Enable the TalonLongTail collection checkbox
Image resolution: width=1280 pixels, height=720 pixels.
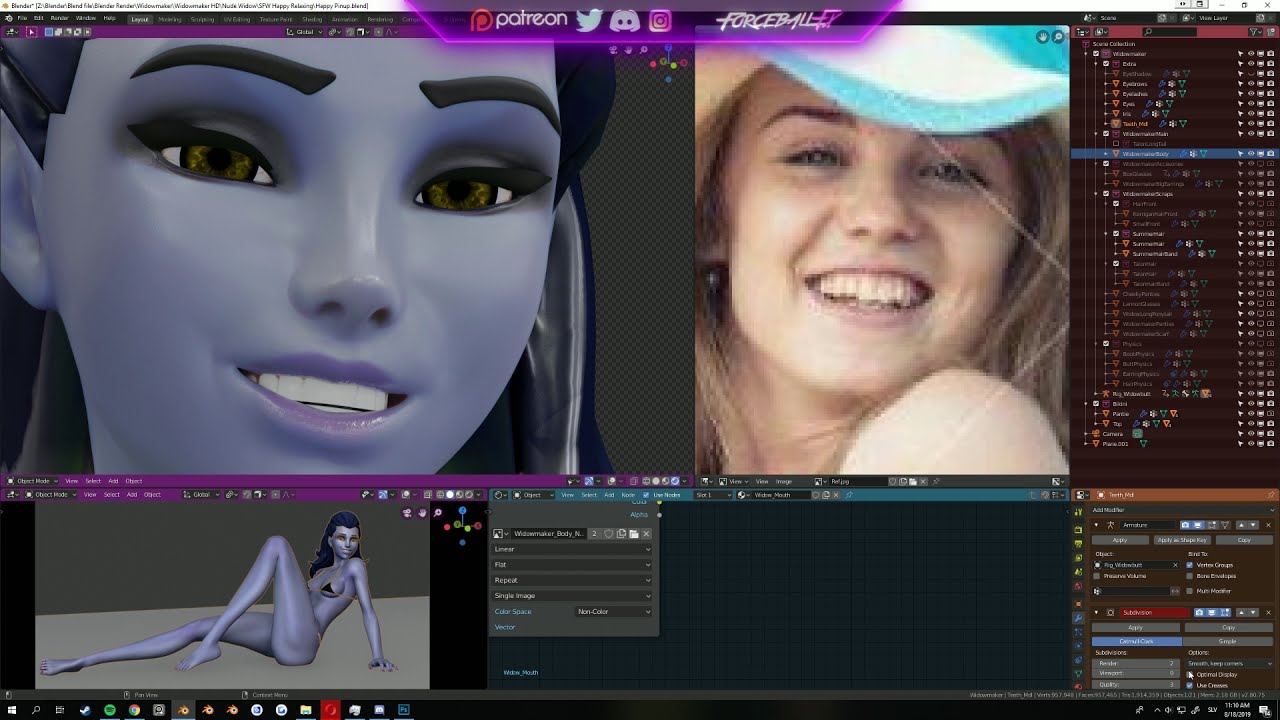(1116, 144)
